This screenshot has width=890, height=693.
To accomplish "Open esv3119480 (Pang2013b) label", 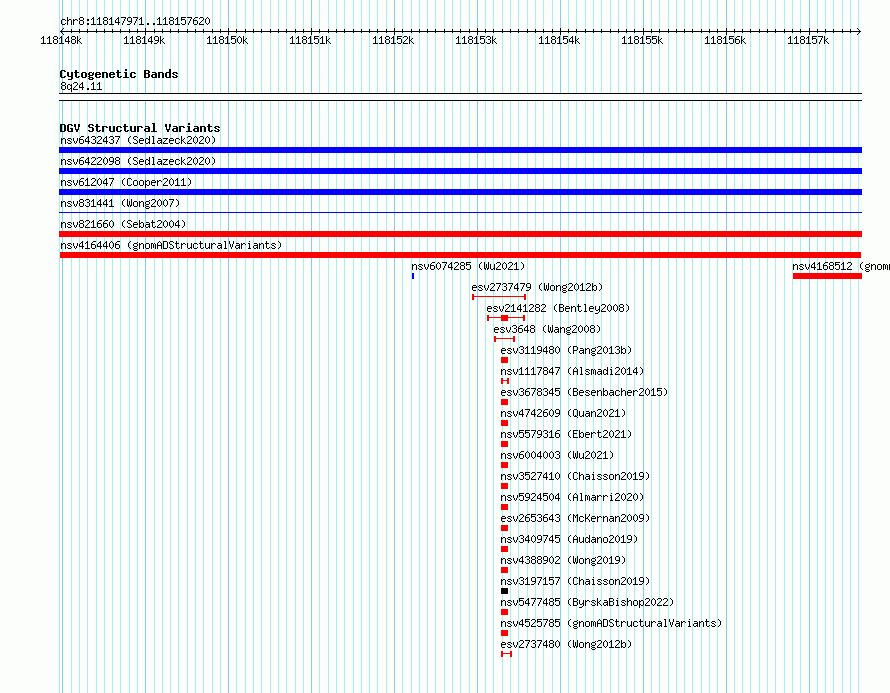I will tap(566, 350).
